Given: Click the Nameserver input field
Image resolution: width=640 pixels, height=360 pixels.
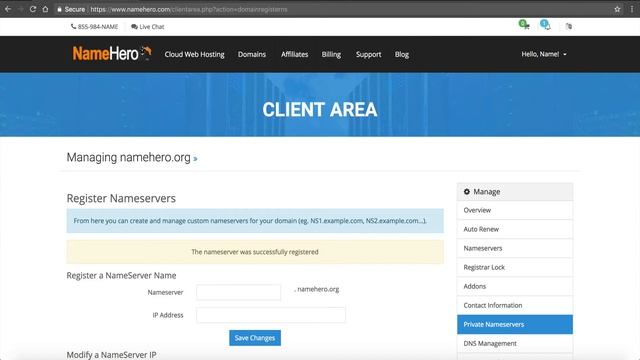Looking at the screenshot, I should click(x=238, y=292).
